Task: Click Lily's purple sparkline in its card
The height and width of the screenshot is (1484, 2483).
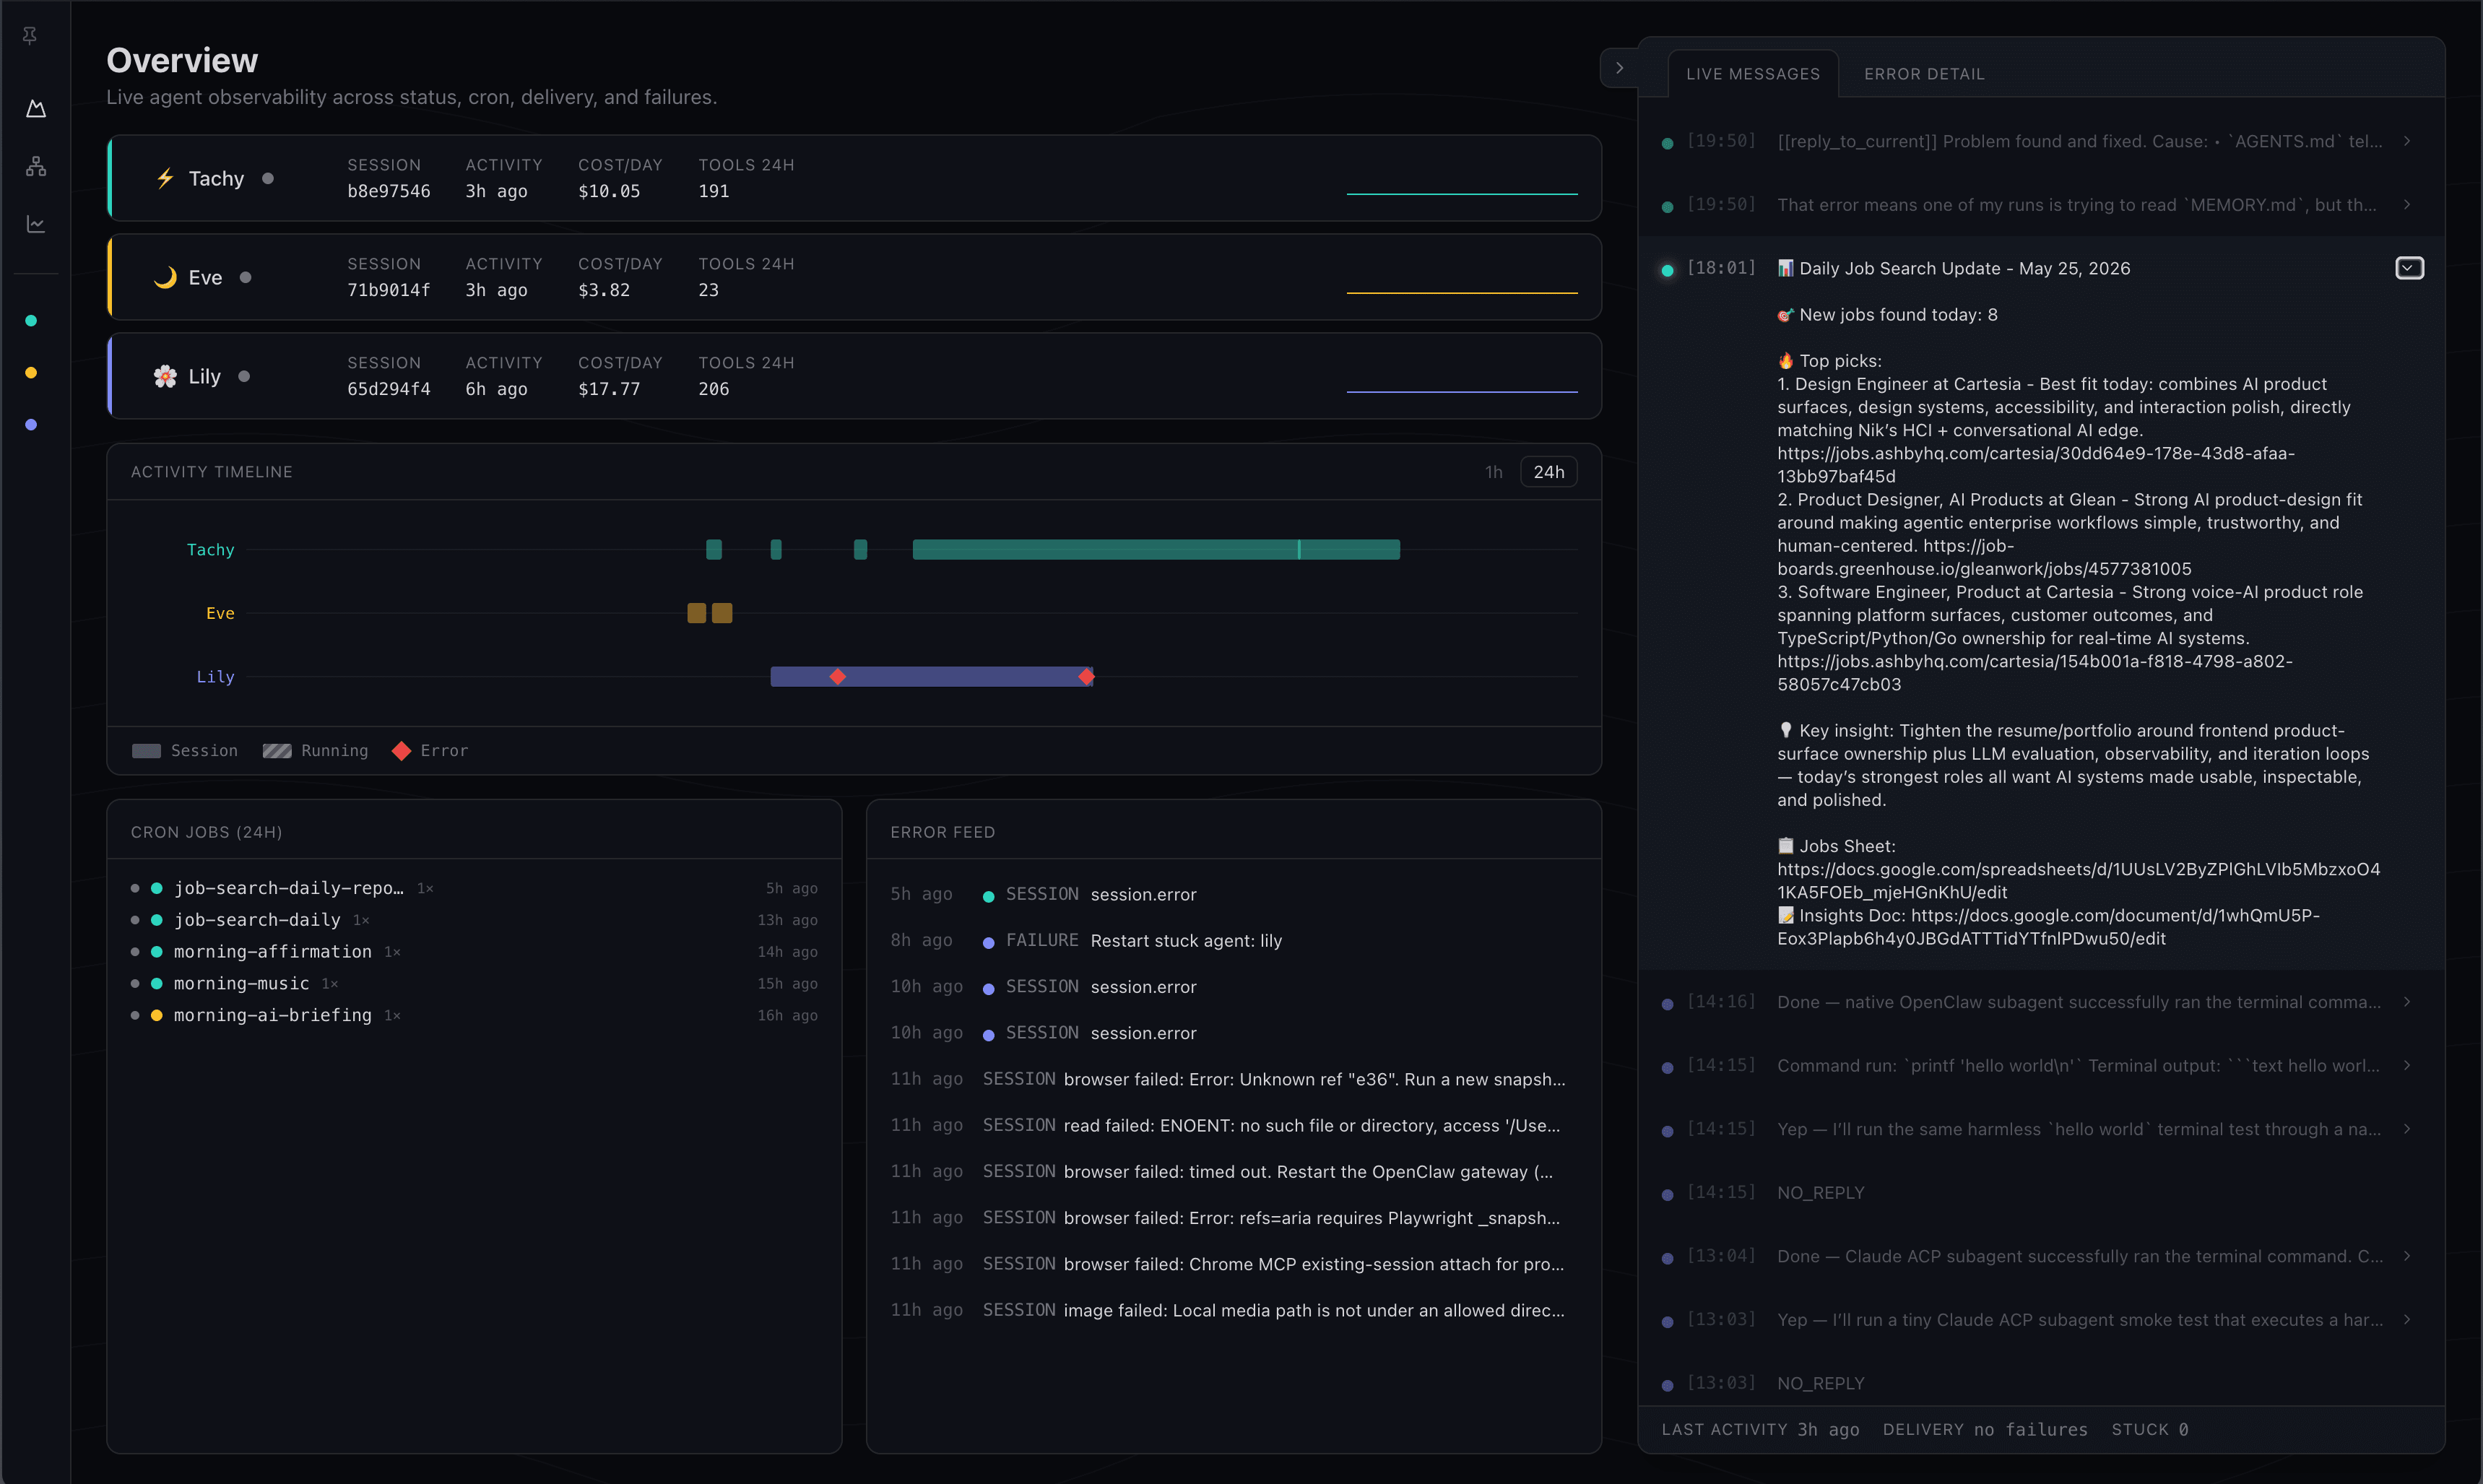Action: point(1462,391)
